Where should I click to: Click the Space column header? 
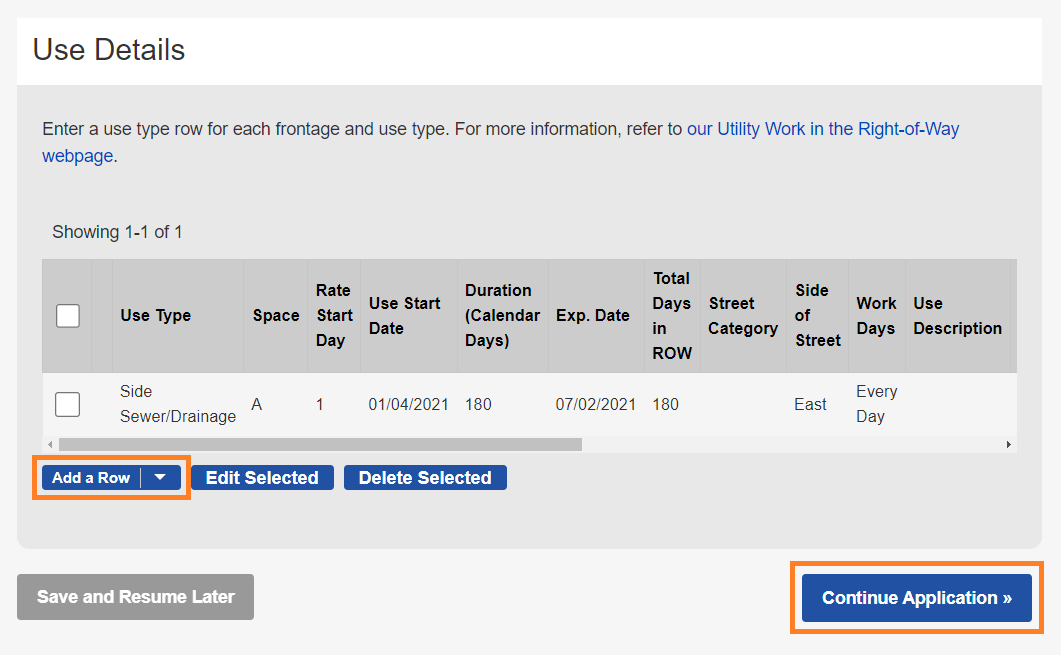coord(276,316)
